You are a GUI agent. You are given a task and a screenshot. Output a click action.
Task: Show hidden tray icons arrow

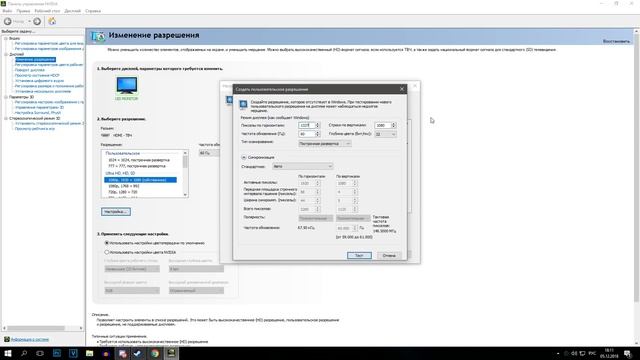tap(558, 353)
